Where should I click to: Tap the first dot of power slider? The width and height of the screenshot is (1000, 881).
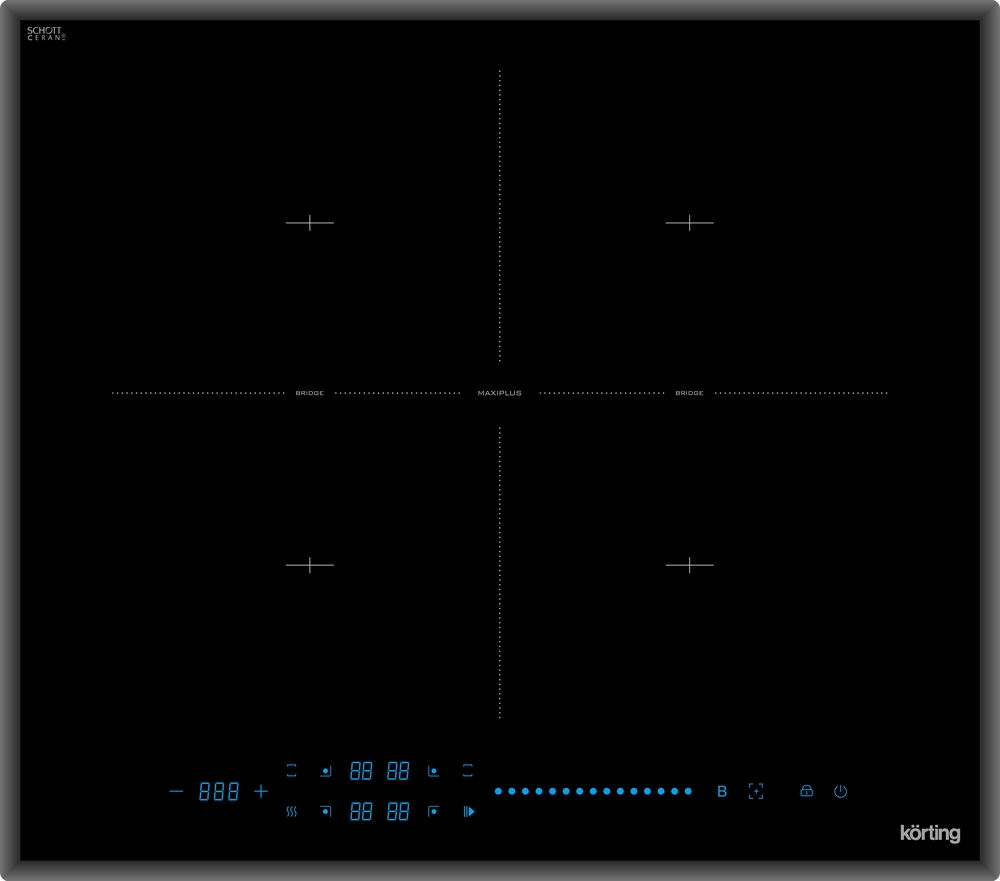tap(498, 791)
